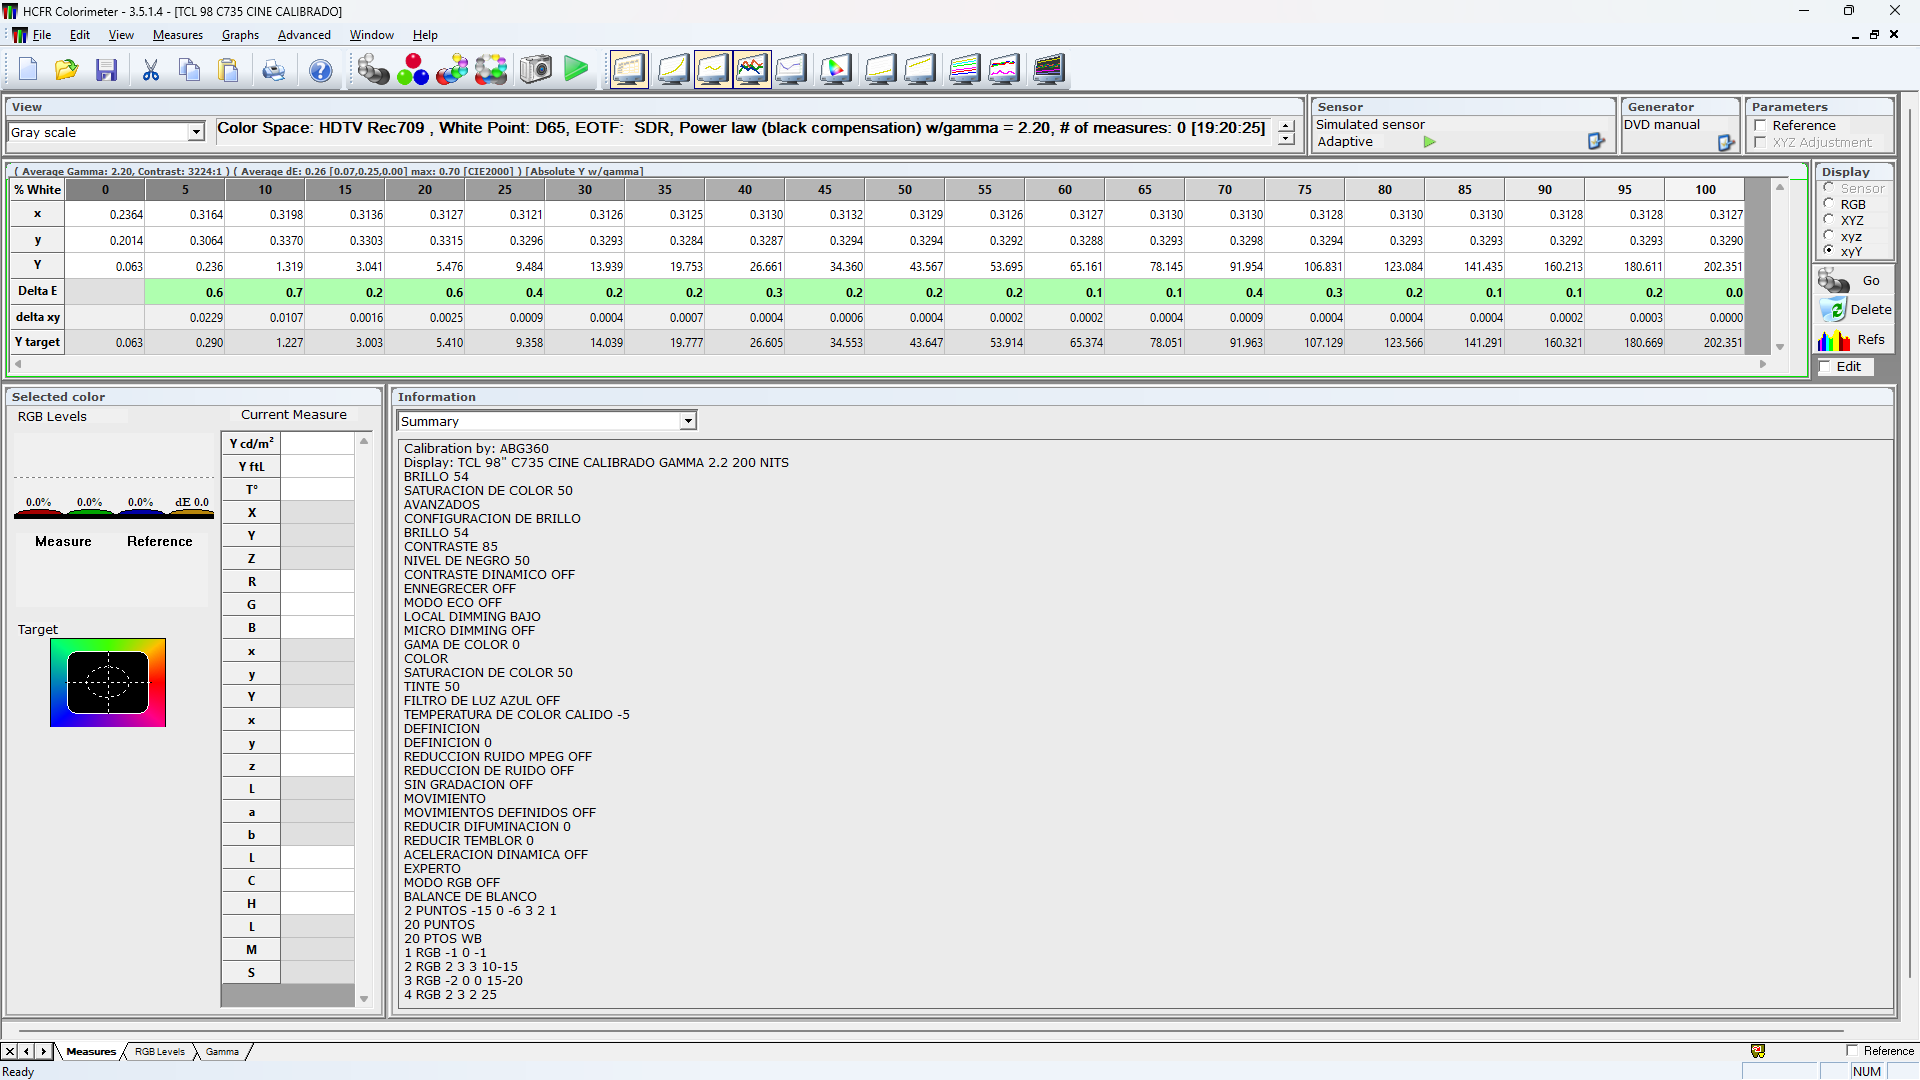Click the color space info stepper up
This screenshot has height=1080, width=1920.
coord(1286,126)
